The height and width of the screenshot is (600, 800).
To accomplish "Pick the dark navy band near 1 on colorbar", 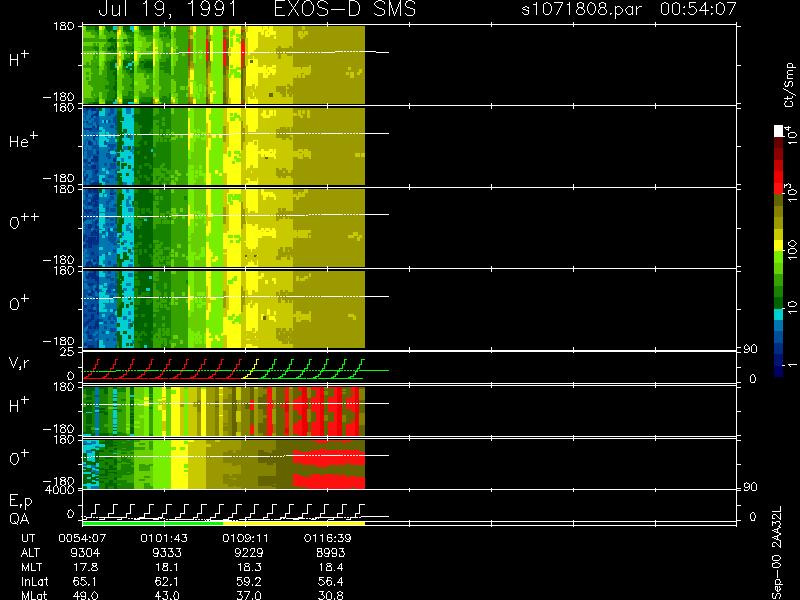I will coord(779,370).
